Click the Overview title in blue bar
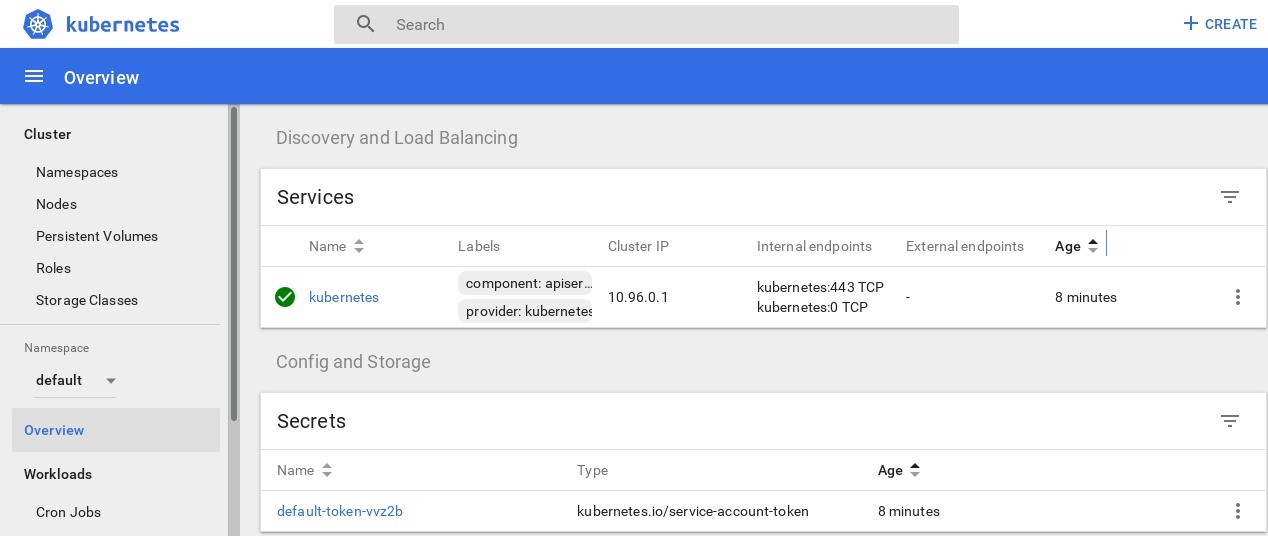This screenshot has height=536, width=1268. 101,77
